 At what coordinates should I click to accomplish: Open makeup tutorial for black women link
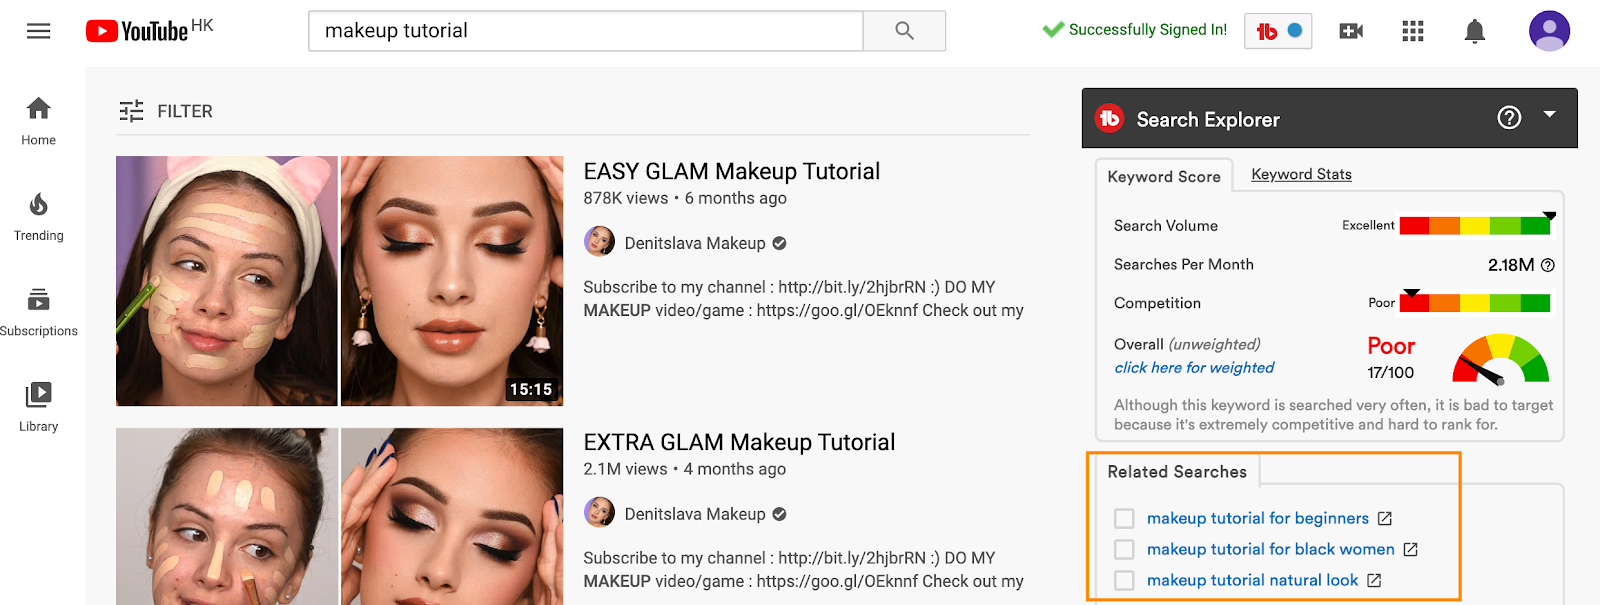coord(1271,549)
